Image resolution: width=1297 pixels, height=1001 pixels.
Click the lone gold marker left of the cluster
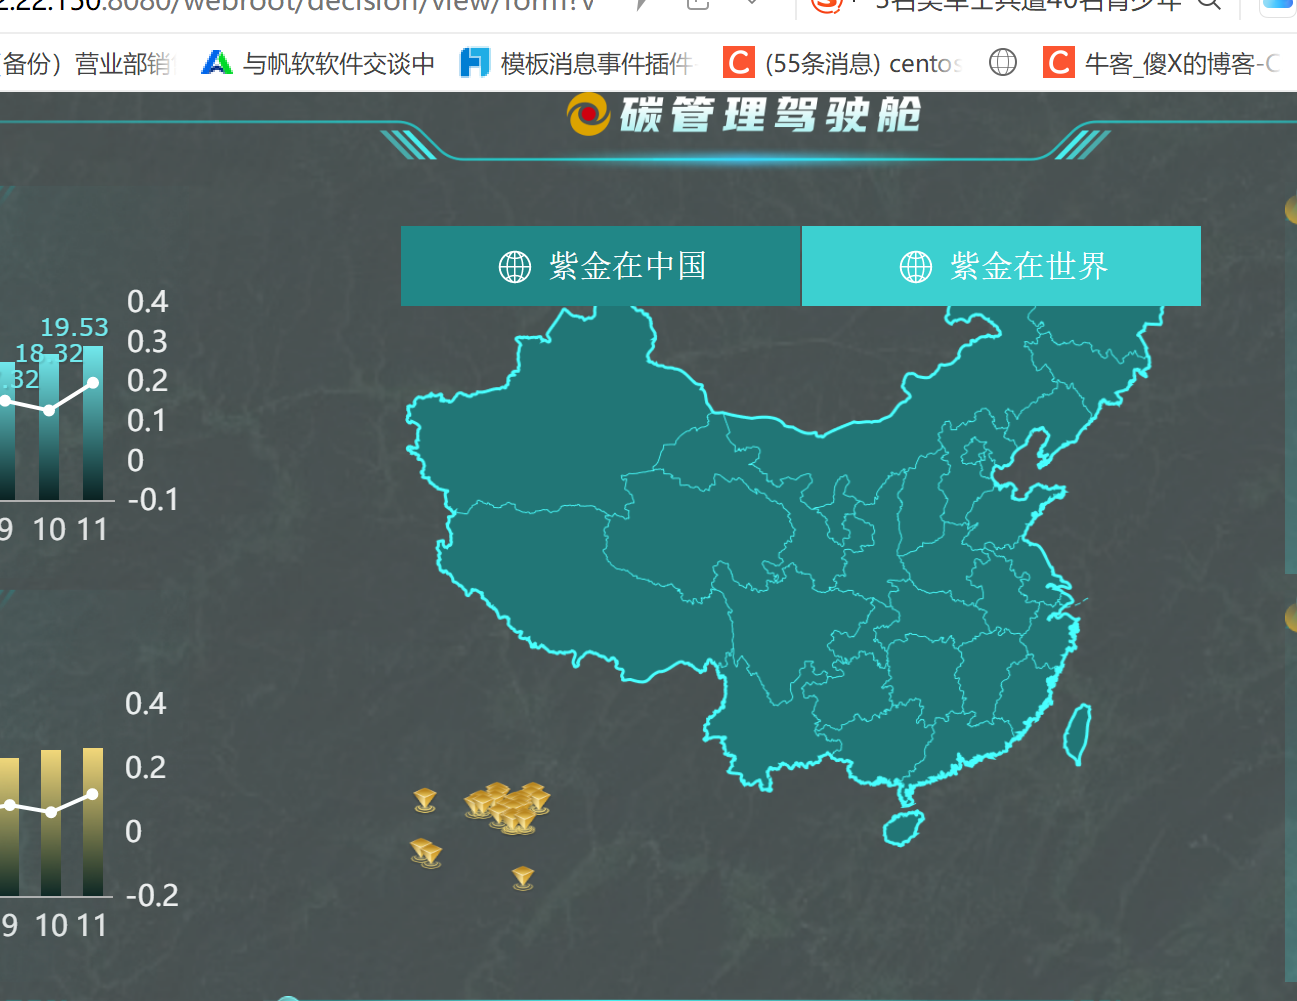coord(425,800)
